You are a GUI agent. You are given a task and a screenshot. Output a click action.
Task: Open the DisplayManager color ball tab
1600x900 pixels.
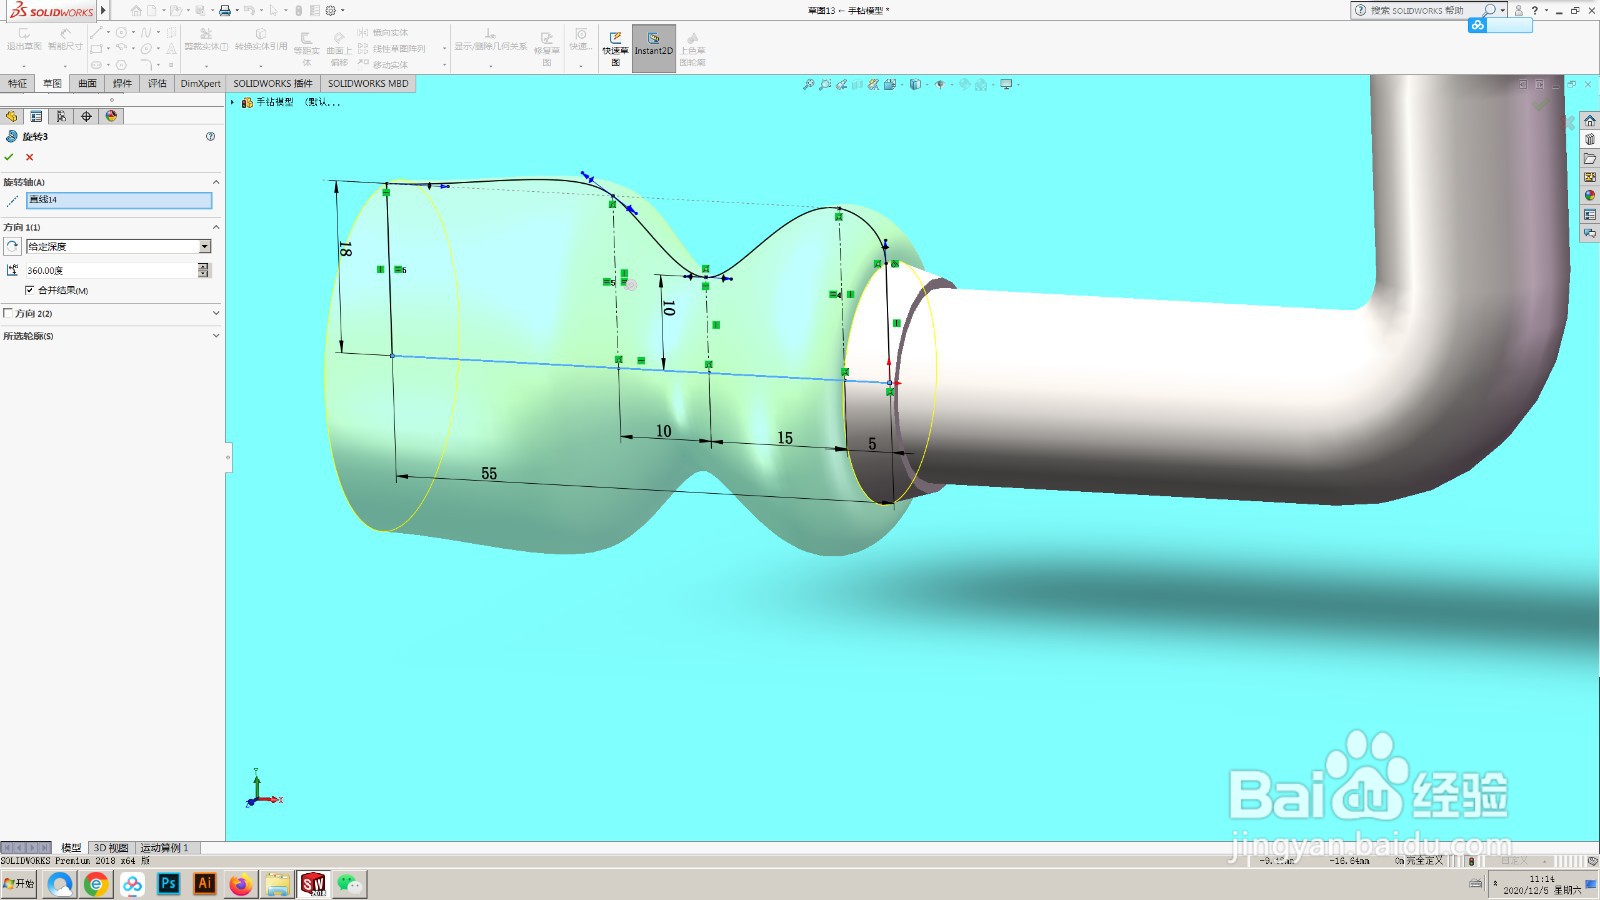[x=112, y=116]
